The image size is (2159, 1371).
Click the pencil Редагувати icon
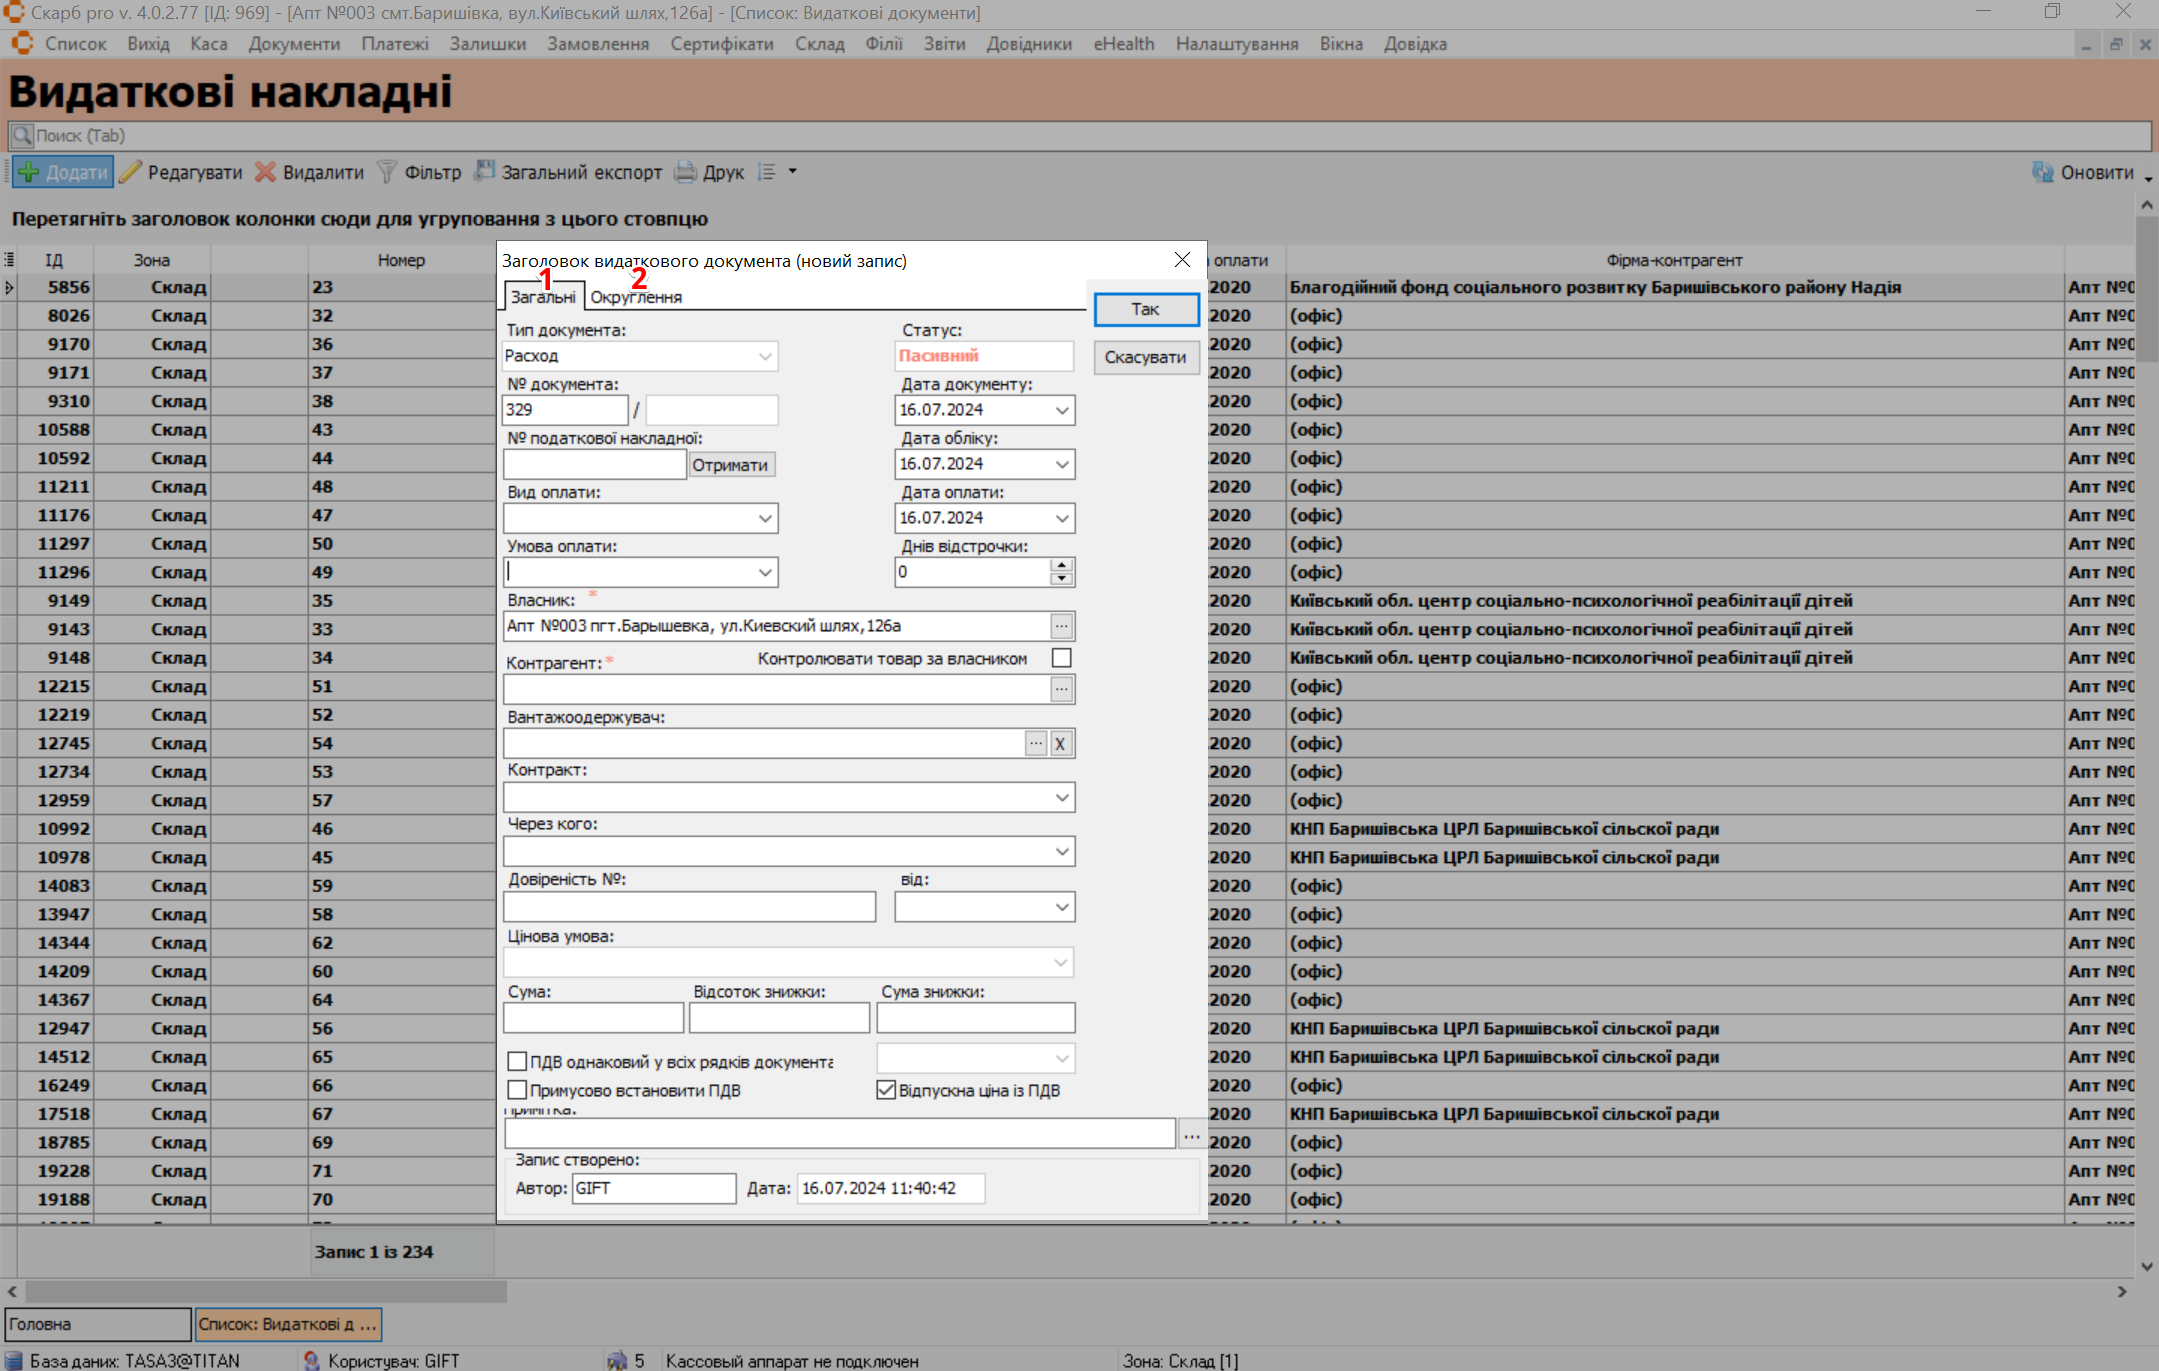click(x=131, y=172)
